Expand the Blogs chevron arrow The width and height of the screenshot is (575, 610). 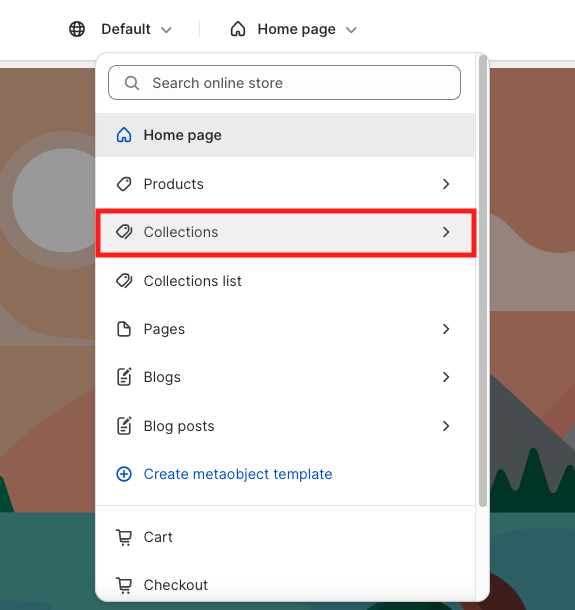click(x=446, y=377)
